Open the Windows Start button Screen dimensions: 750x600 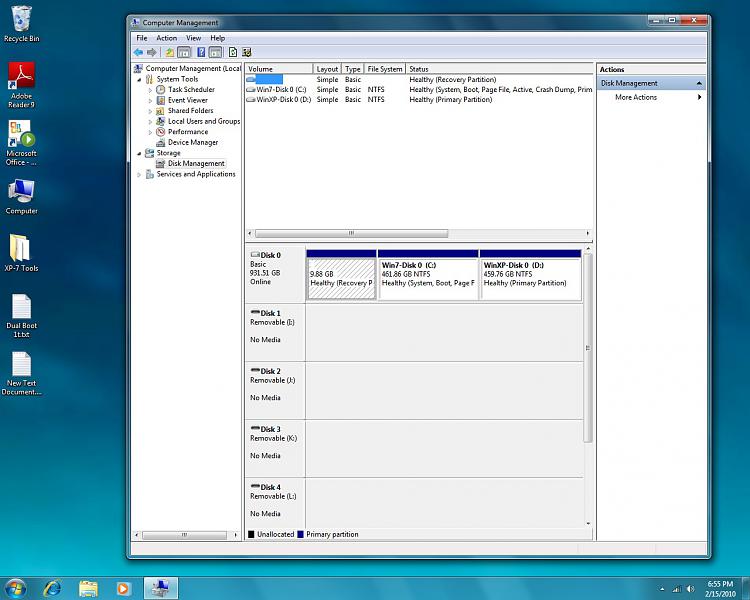14,588
